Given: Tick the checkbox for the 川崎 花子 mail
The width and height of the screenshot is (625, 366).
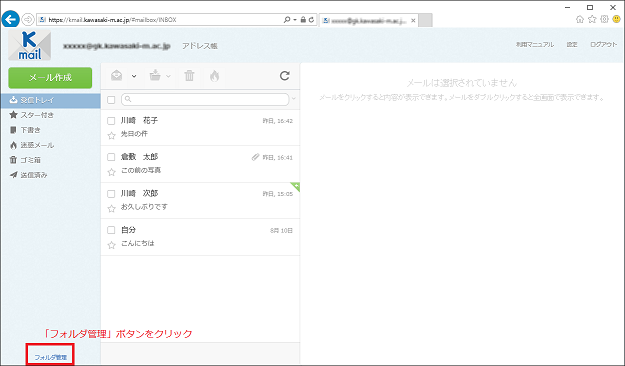Looking at the screenshot, I should [x=111, y=121].
